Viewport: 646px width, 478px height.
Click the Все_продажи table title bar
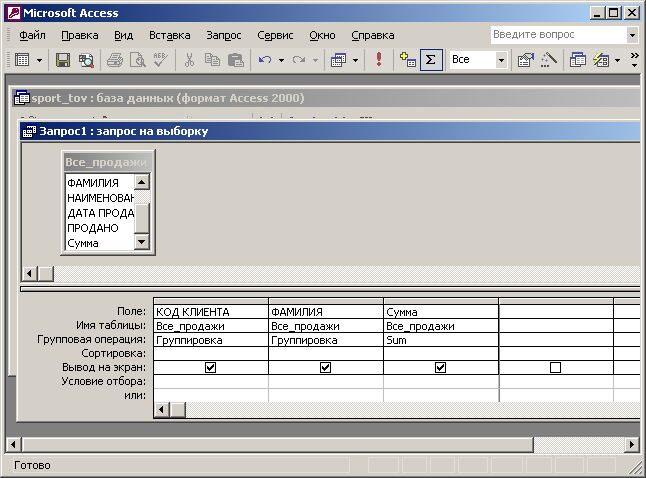click(107, 162)
